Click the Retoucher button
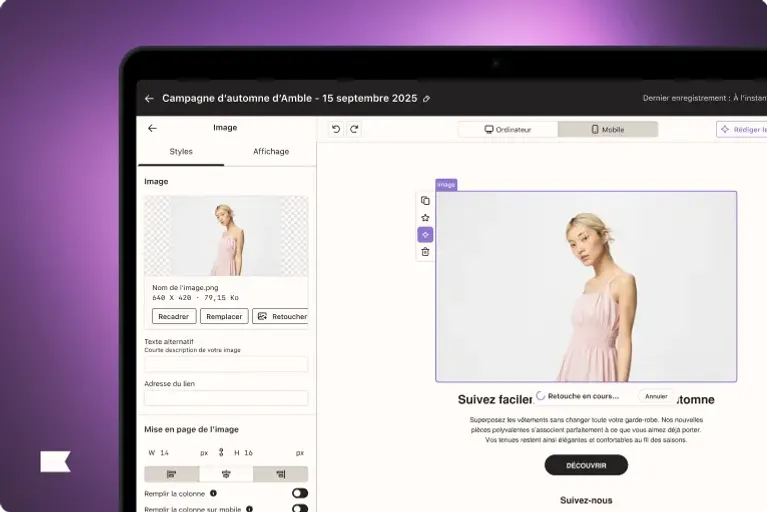Viewport: 767px width, 512px height. pyautogui.click(x=281, y=316)
